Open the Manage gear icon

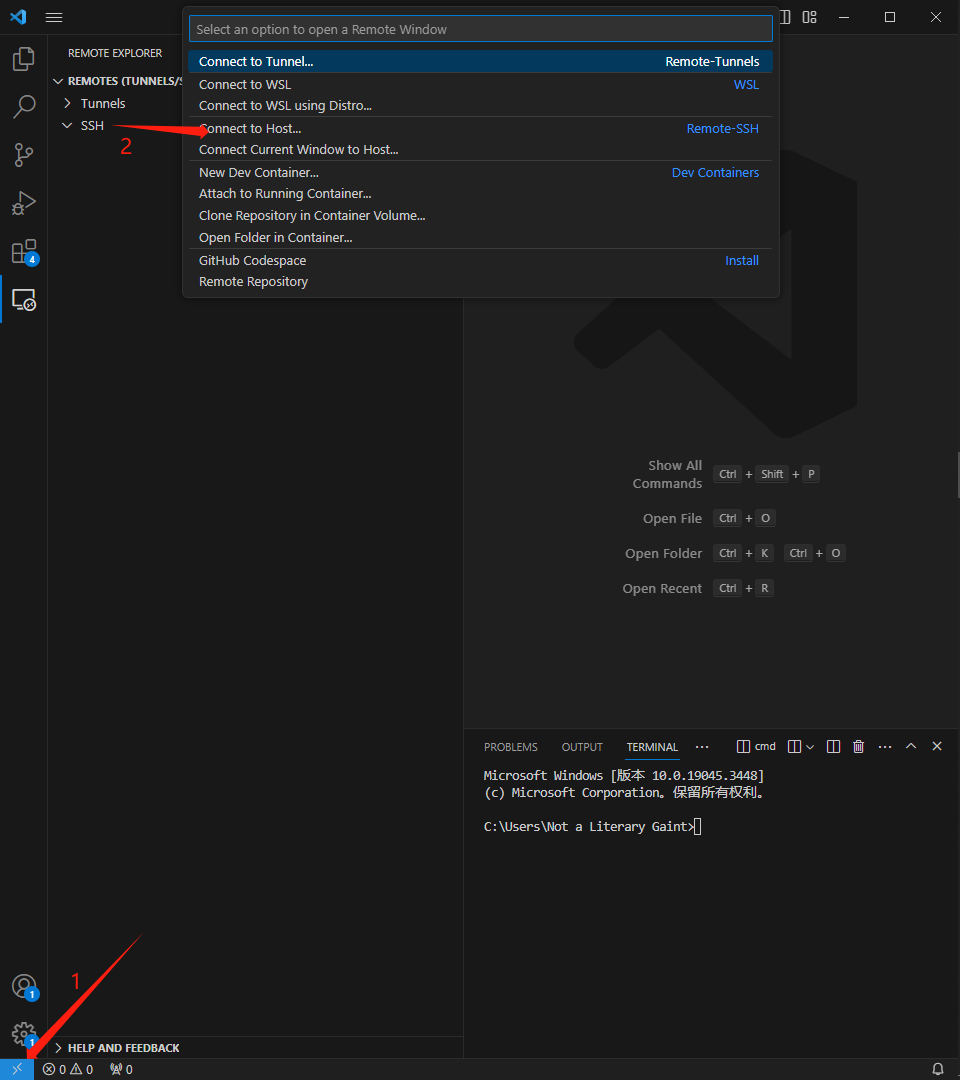click(x=24, y=1034)
